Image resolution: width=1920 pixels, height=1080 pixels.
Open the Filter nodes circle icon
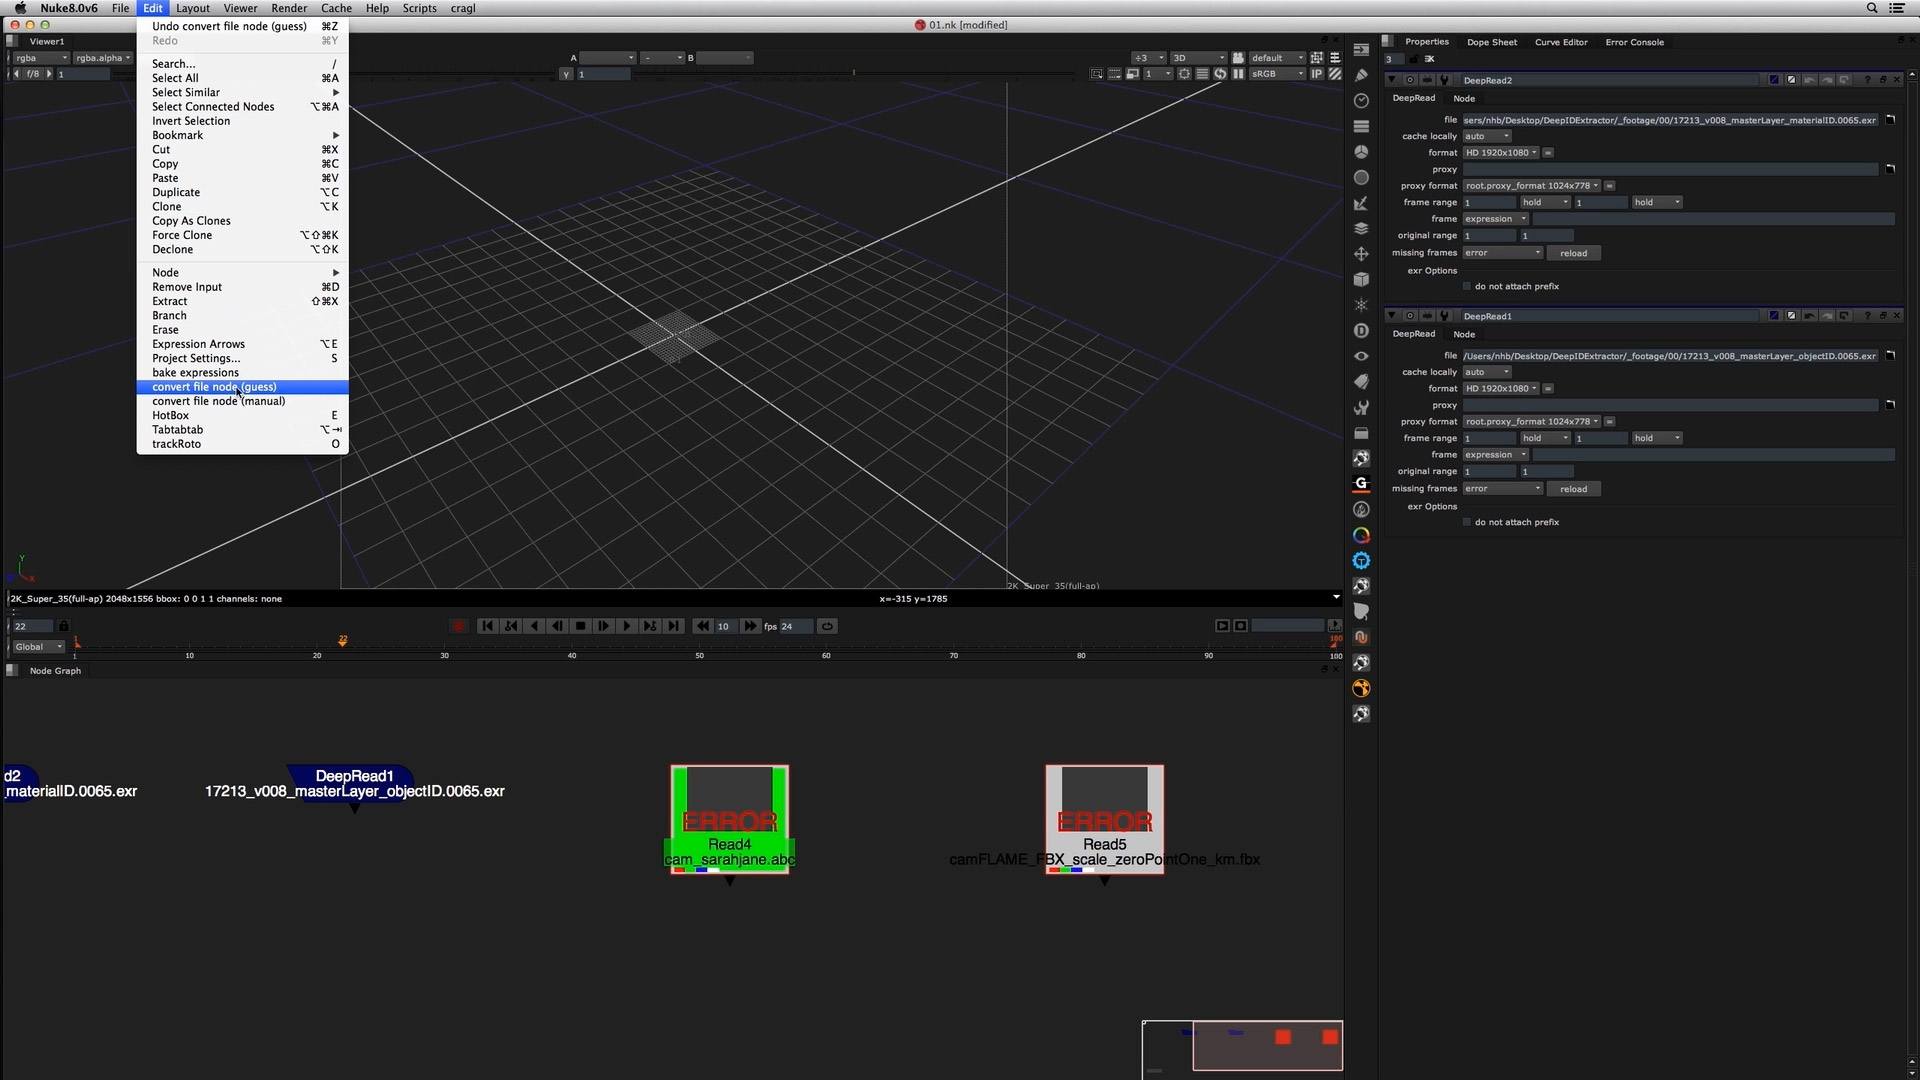[1361, 178]
